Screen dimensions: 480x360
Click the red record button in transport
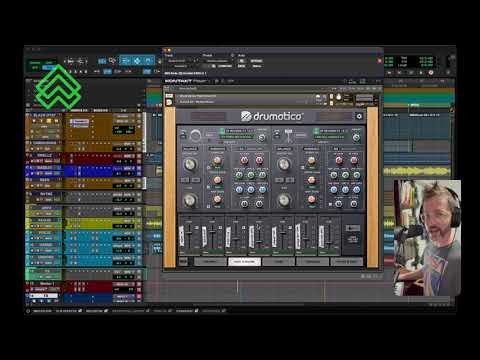coord(431,72)
